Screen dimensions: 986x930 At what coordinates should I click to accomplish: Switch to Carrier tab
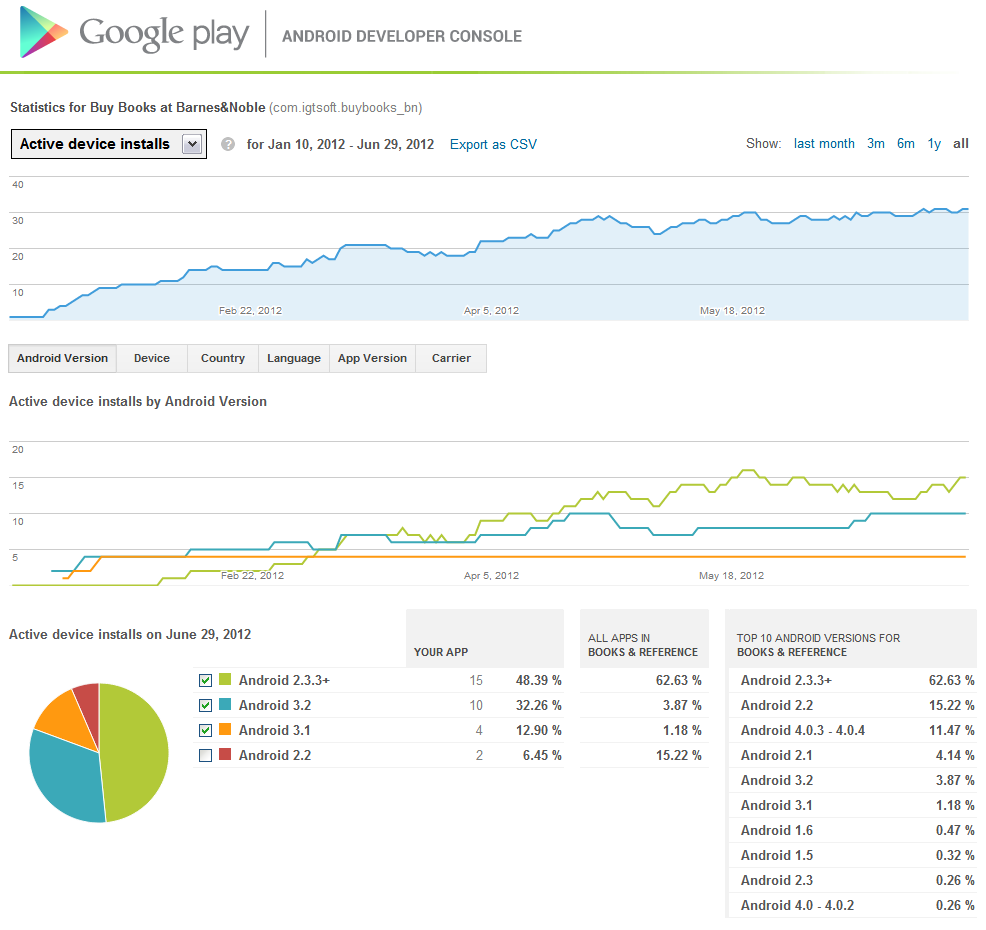click(x=451, y=358)
